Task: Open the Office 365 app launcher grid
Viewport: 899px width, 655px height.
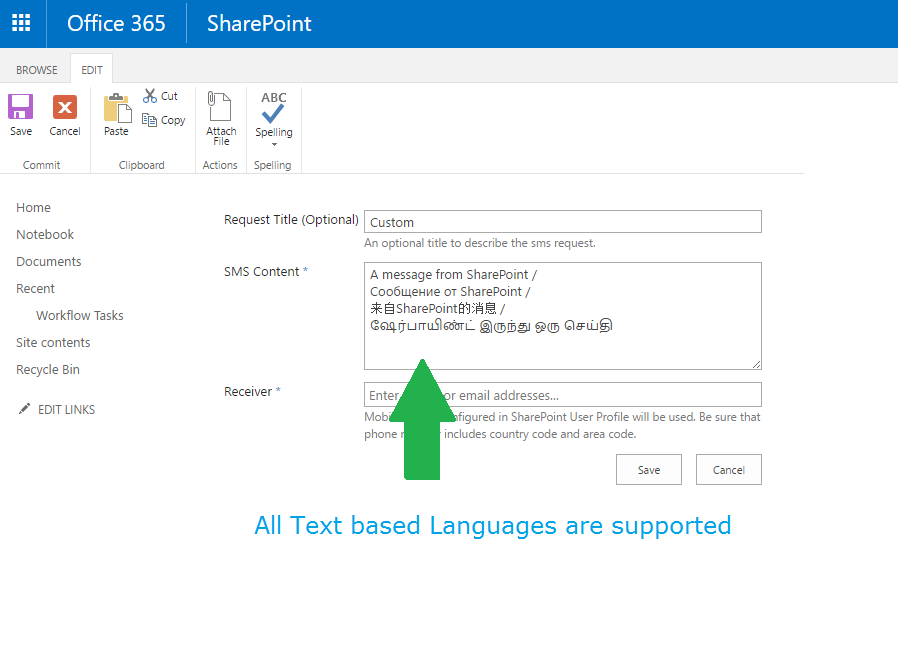Action: 21,23
